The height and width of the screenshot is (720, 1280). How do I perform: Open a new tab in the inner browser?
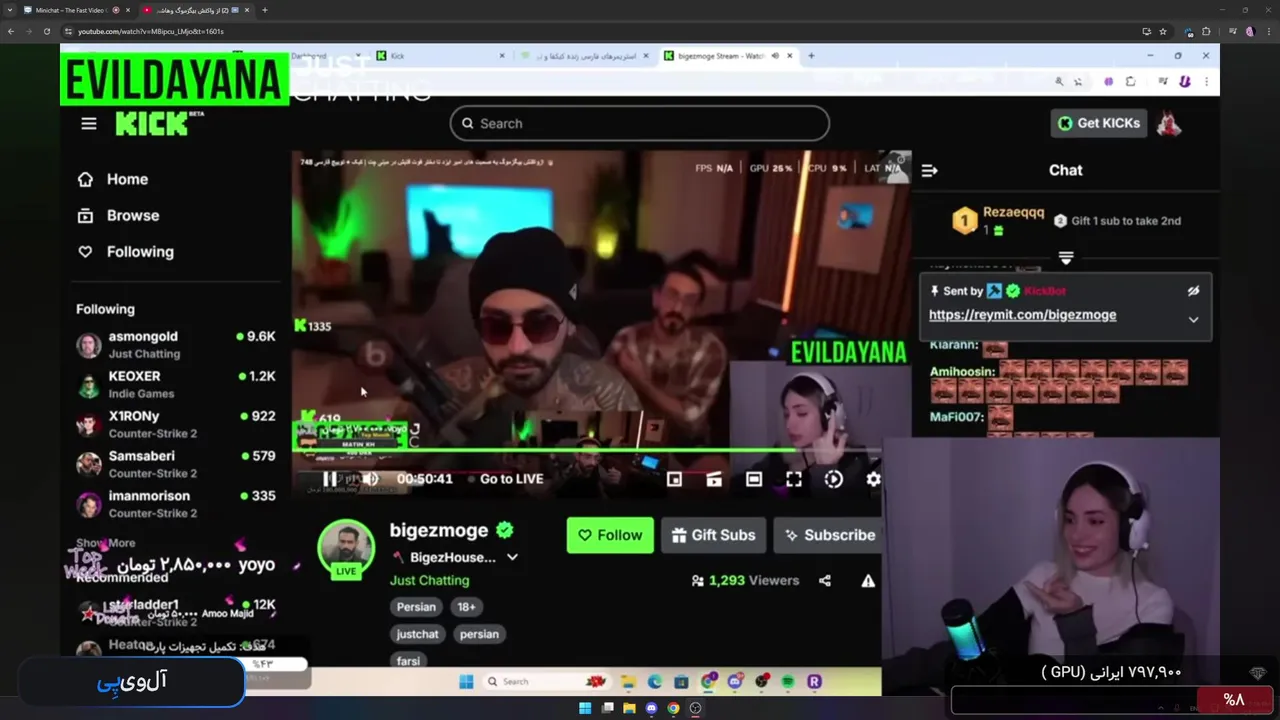[811, 56]
